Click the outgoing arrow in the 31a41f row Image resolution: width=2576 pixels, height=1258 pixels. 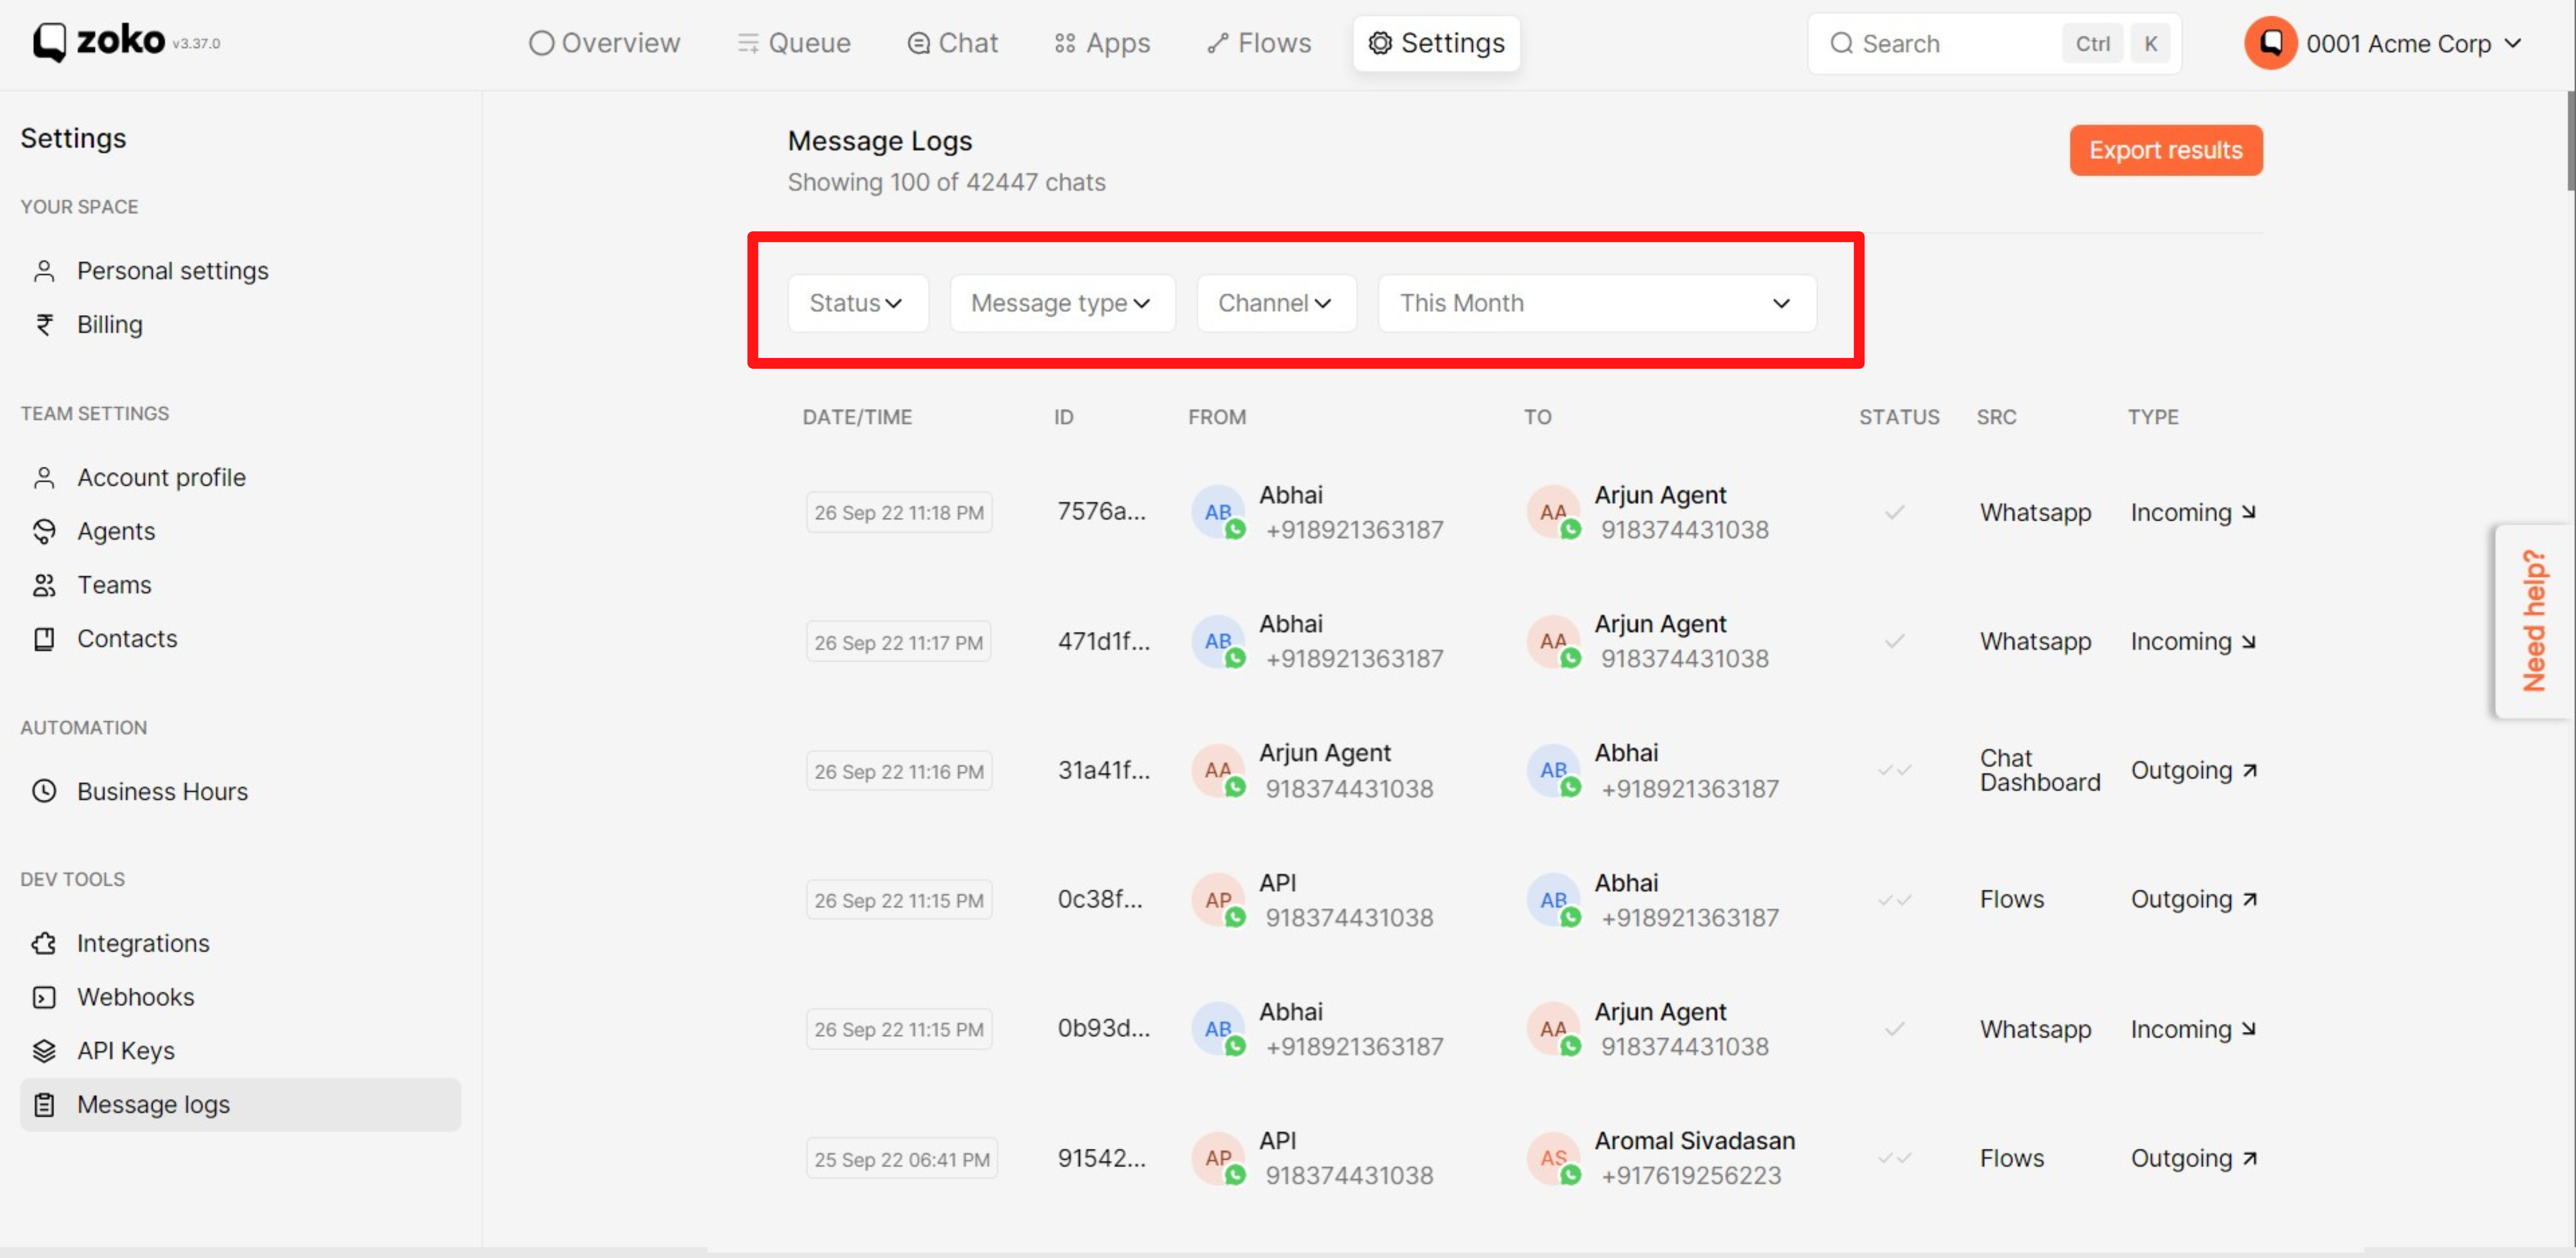(2250, 770)
